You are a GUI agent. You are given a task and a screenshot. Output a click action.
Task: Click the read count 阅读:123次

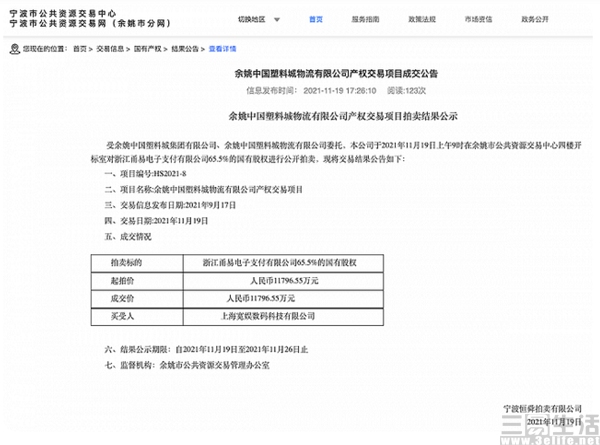(406, 91)
